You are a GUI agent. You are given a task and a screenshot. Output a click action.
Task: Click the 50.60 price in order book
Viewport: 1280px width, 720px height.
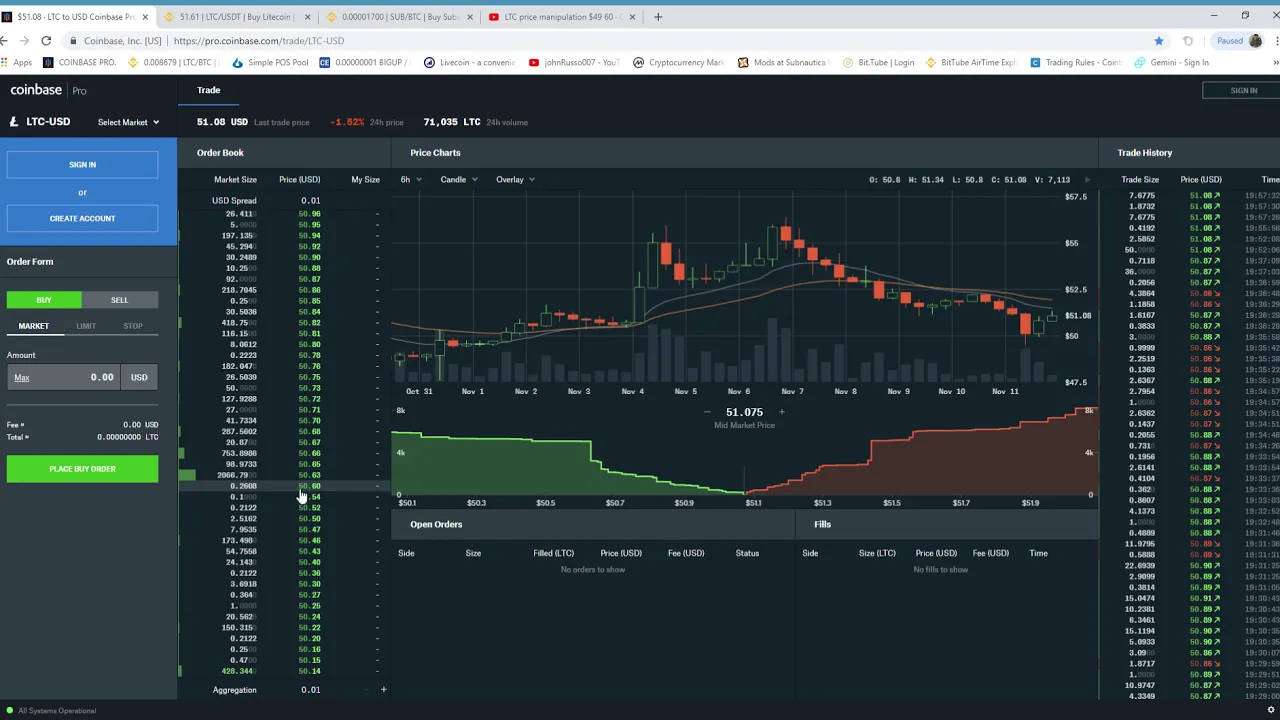[x=309, y=486]
